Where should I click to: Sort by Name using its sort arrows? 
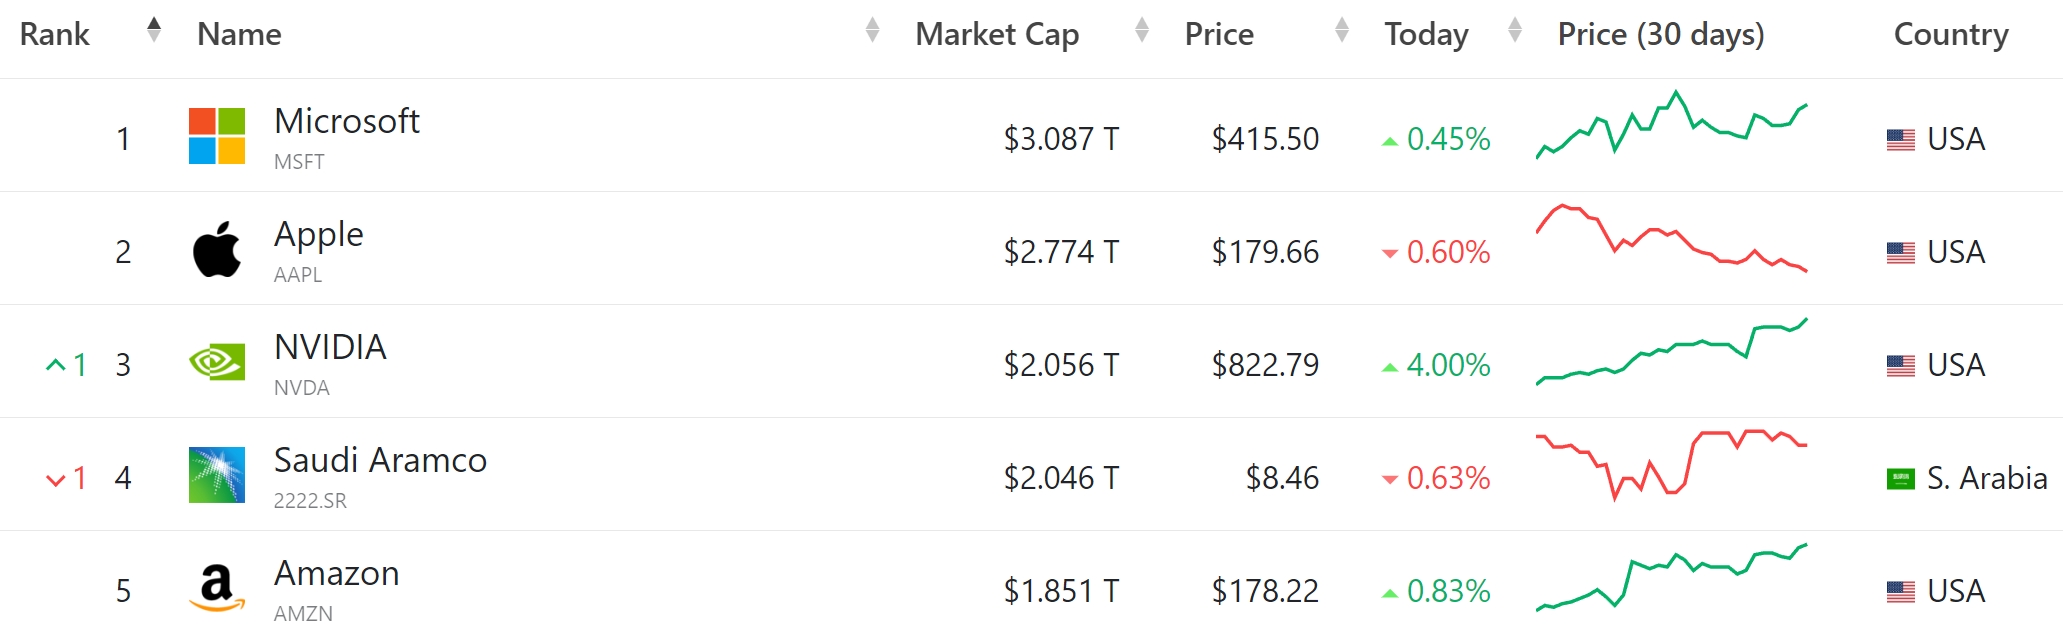tap(872, 30)
